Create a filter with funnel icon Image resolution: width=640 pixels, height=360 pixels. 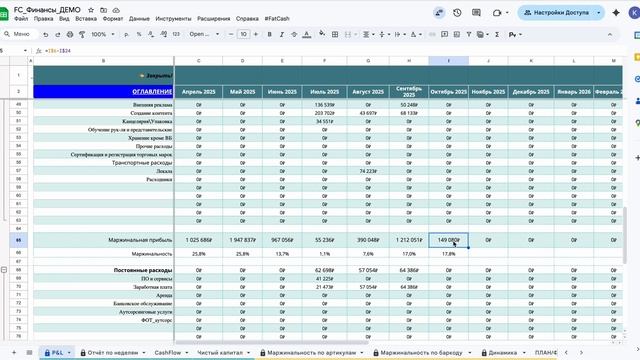(x=469, y=35)
